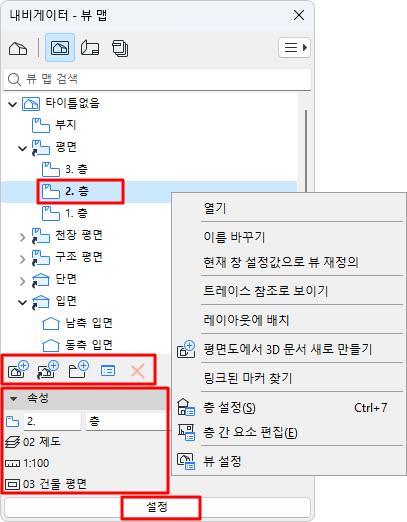The image size is (407, 522).
Task: Click the view ID field showing 2.
Action: coord(52,422)
